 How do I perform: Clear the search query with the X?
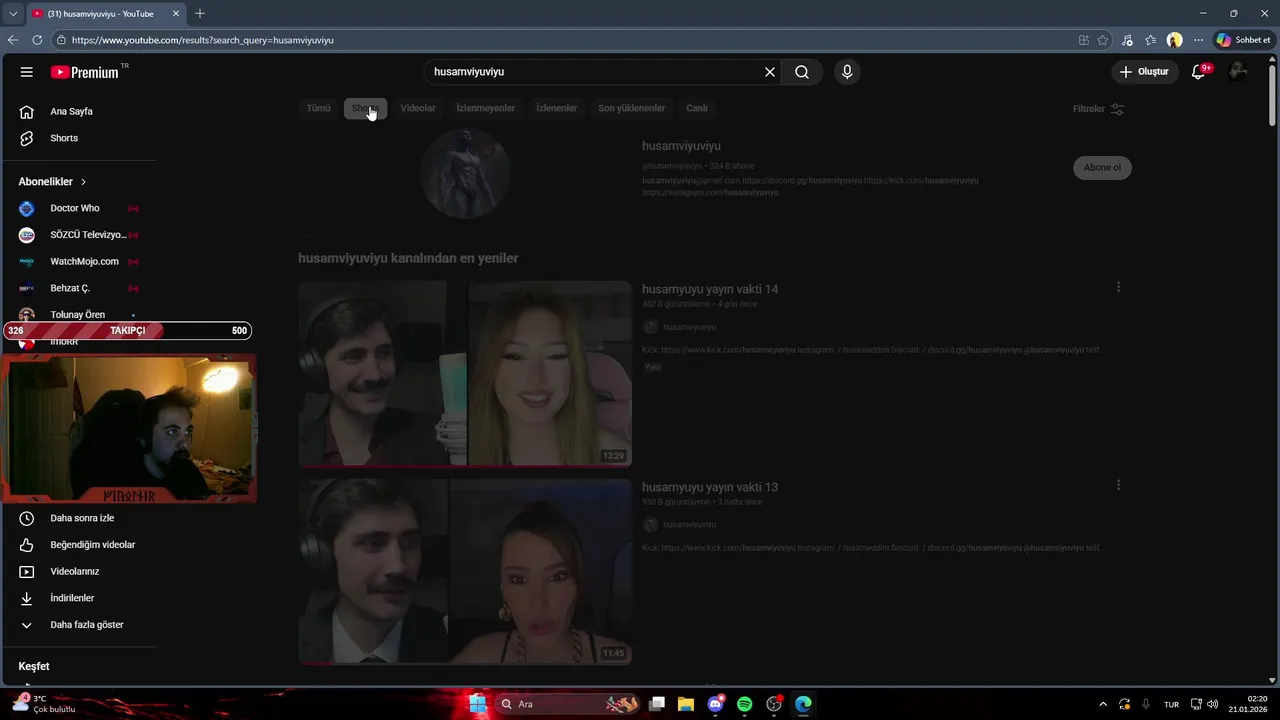click(770, 72)
